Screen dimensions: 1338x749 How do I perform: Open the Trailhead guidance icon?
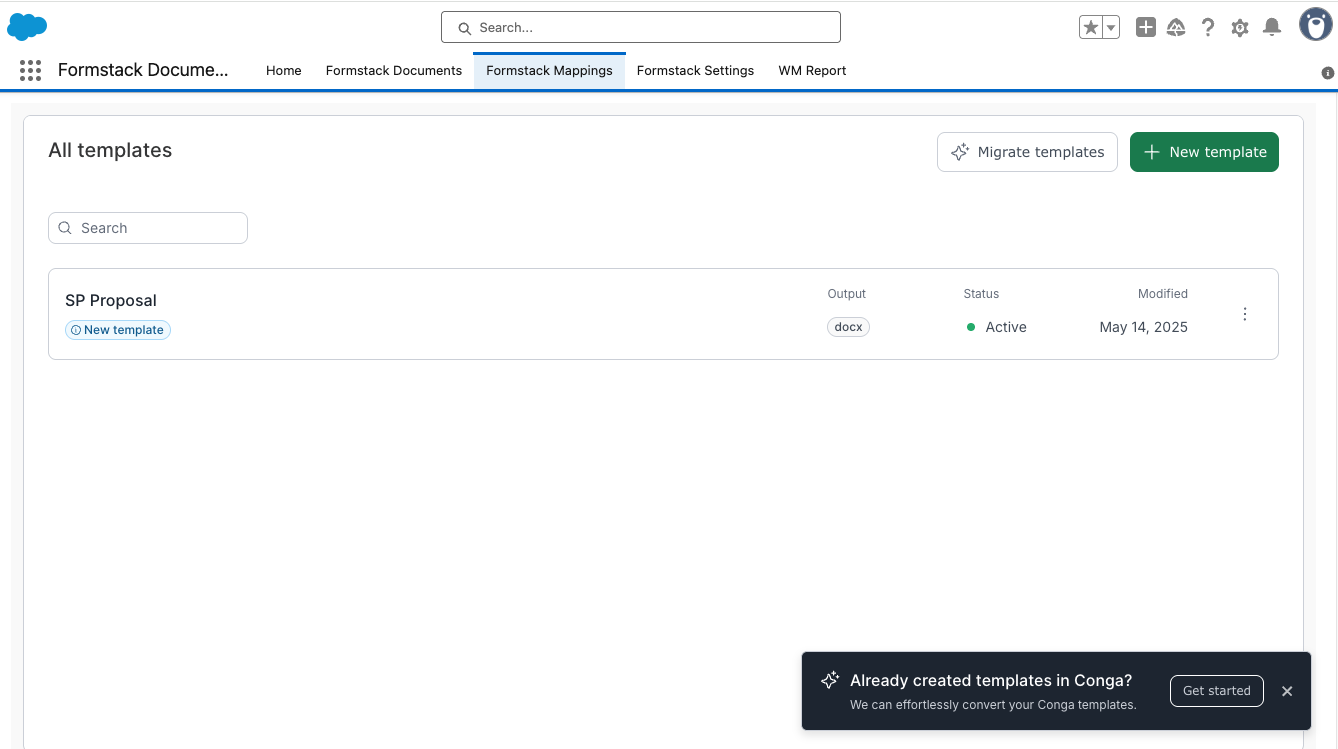(1176, 28)
